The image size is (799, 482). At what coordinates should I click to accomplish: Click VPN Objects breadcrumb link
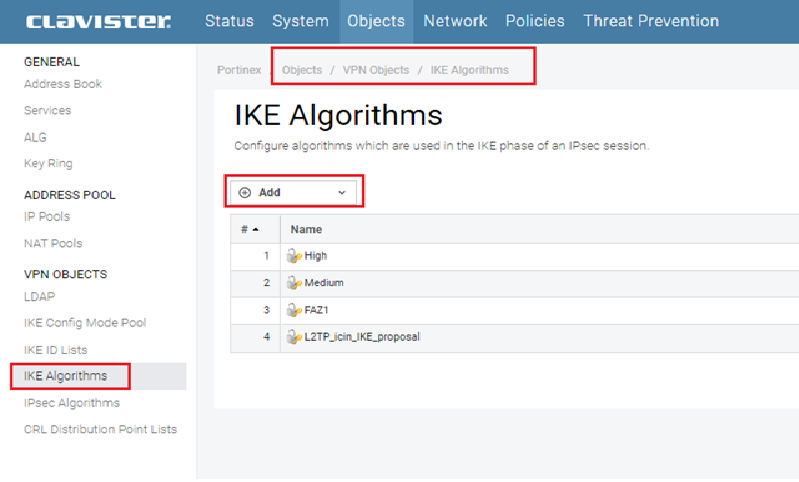(376, 70)
